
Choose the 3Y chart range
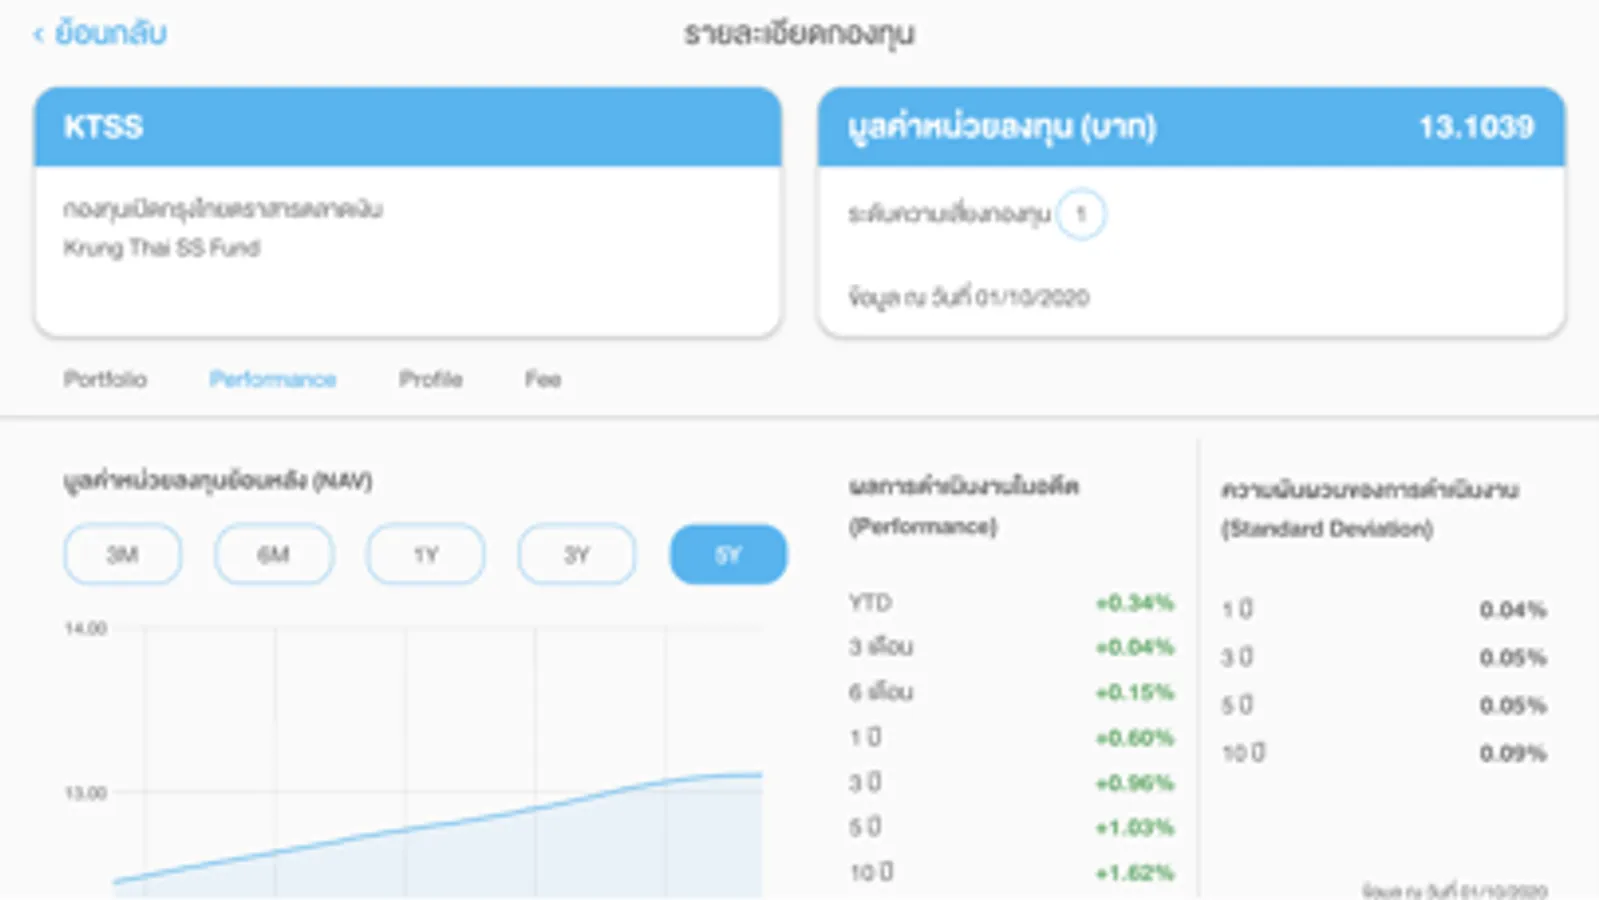click(x=577, y=554)
